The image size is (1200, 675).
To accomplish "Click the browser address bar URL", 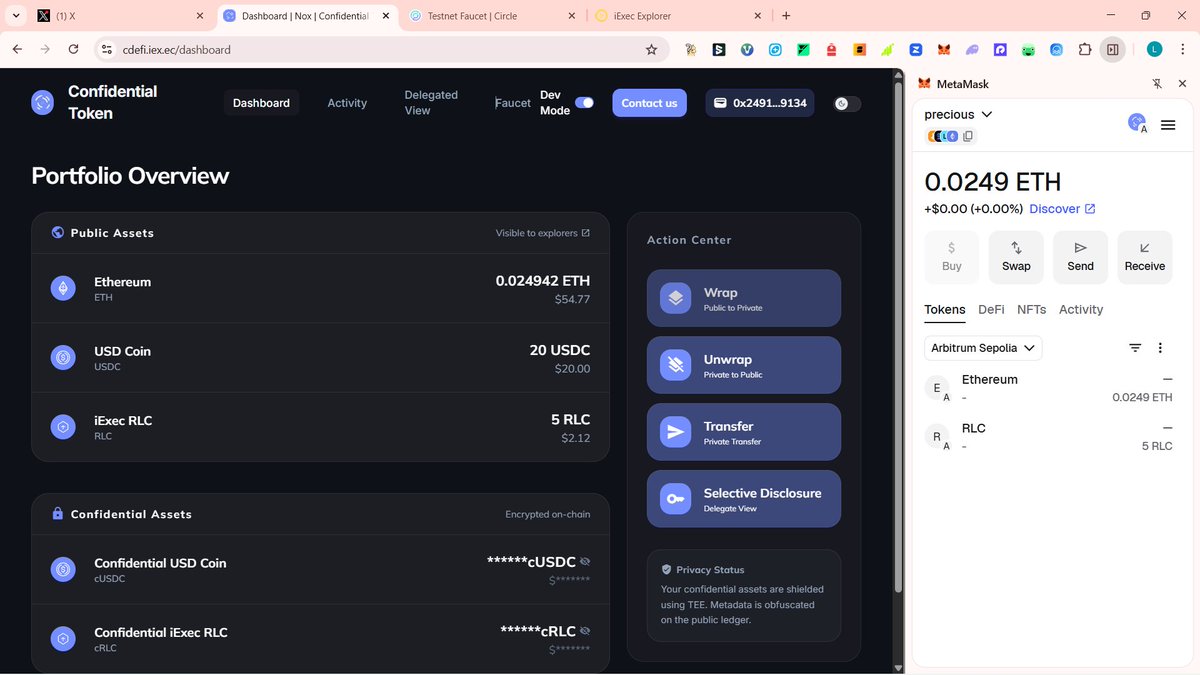I will [177, 49].
